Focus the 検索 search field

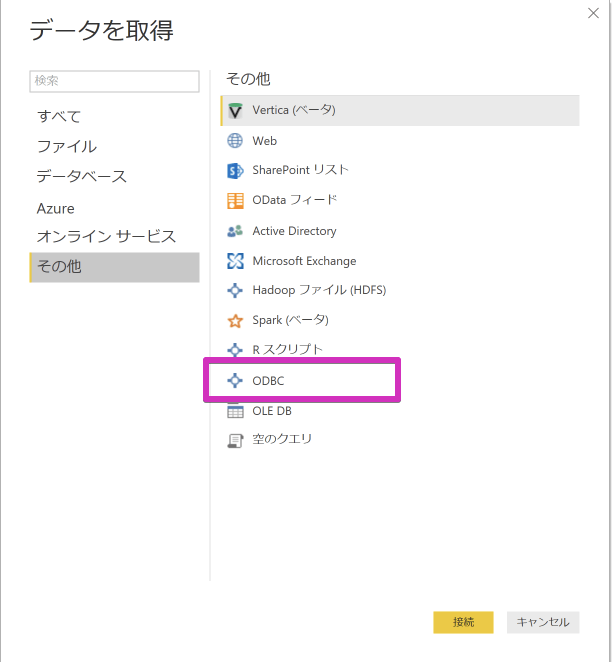[x=114, y=81]
